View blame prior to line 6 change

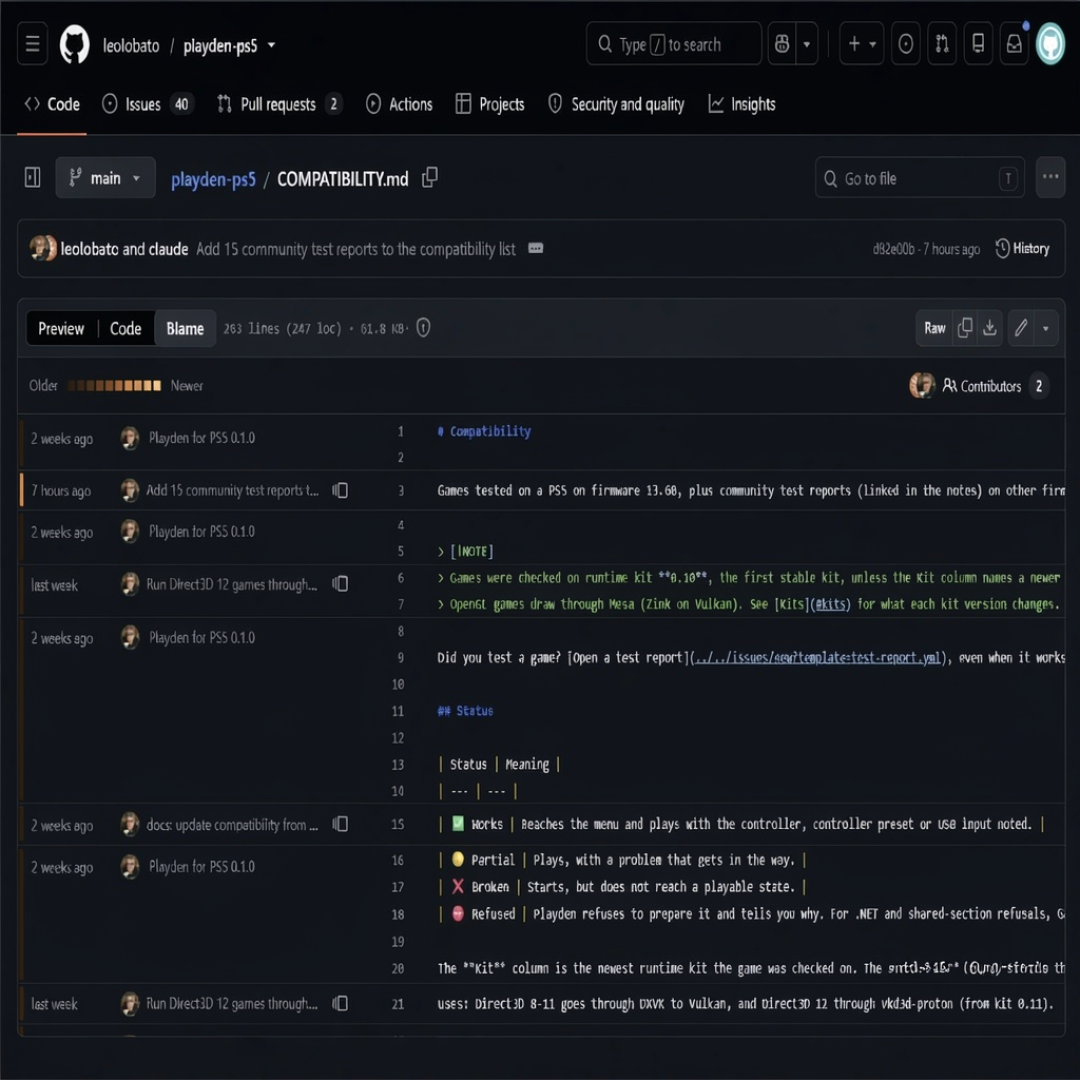coord(340,584)
